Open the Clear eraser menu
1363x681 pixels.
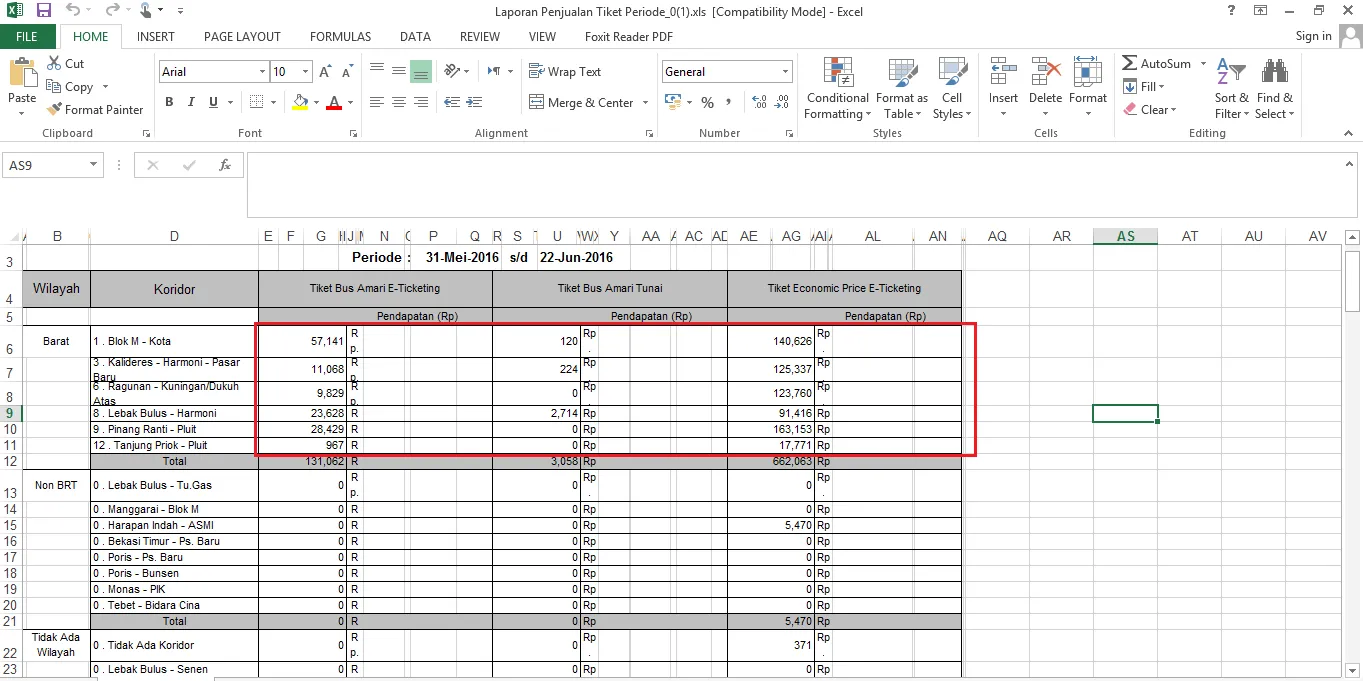1149,110
